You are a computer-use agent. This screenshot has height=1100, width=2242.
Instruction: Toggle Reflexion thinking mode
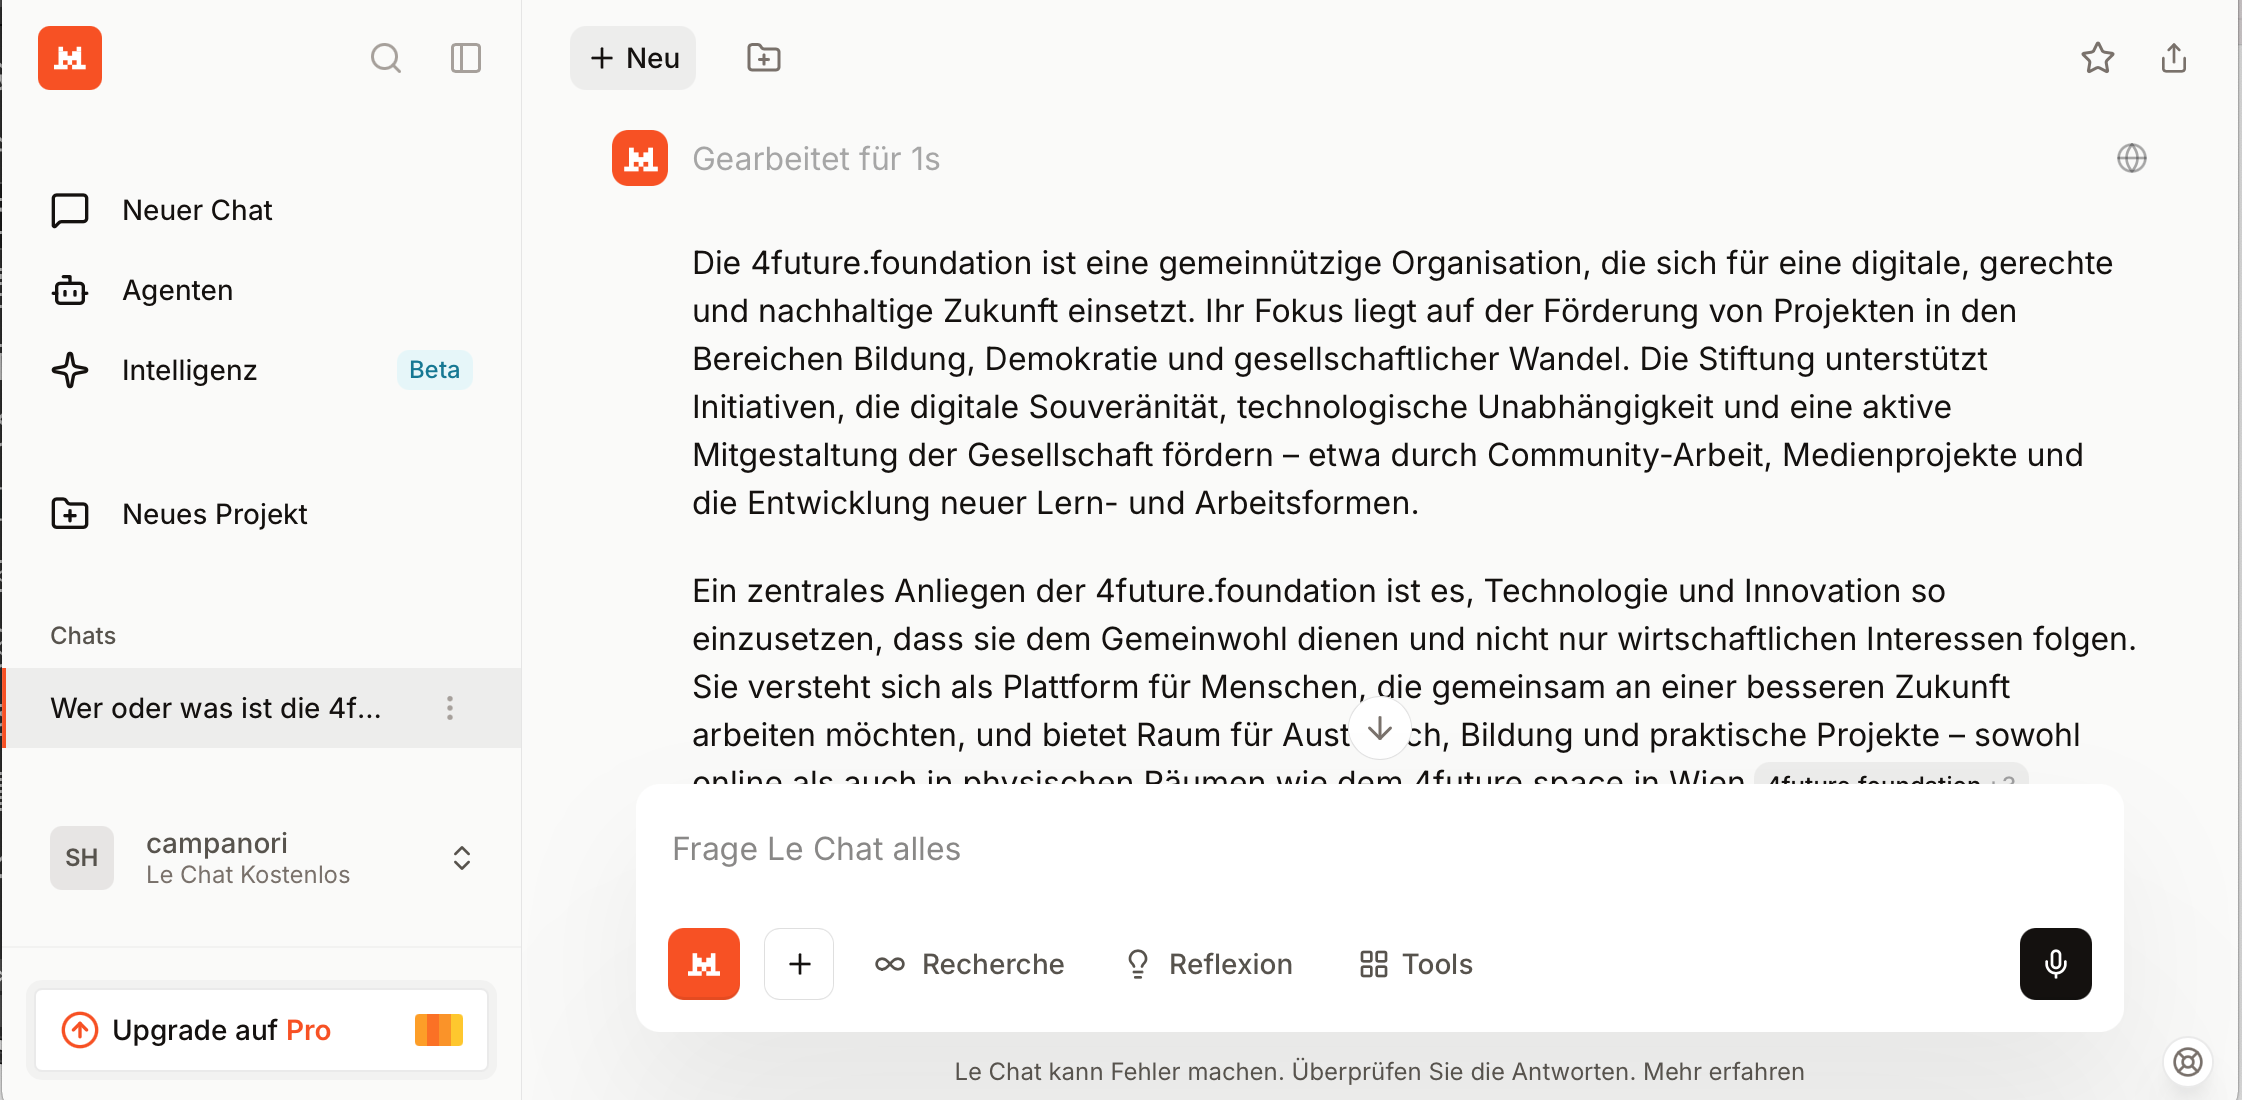[x=1209, y=964]
